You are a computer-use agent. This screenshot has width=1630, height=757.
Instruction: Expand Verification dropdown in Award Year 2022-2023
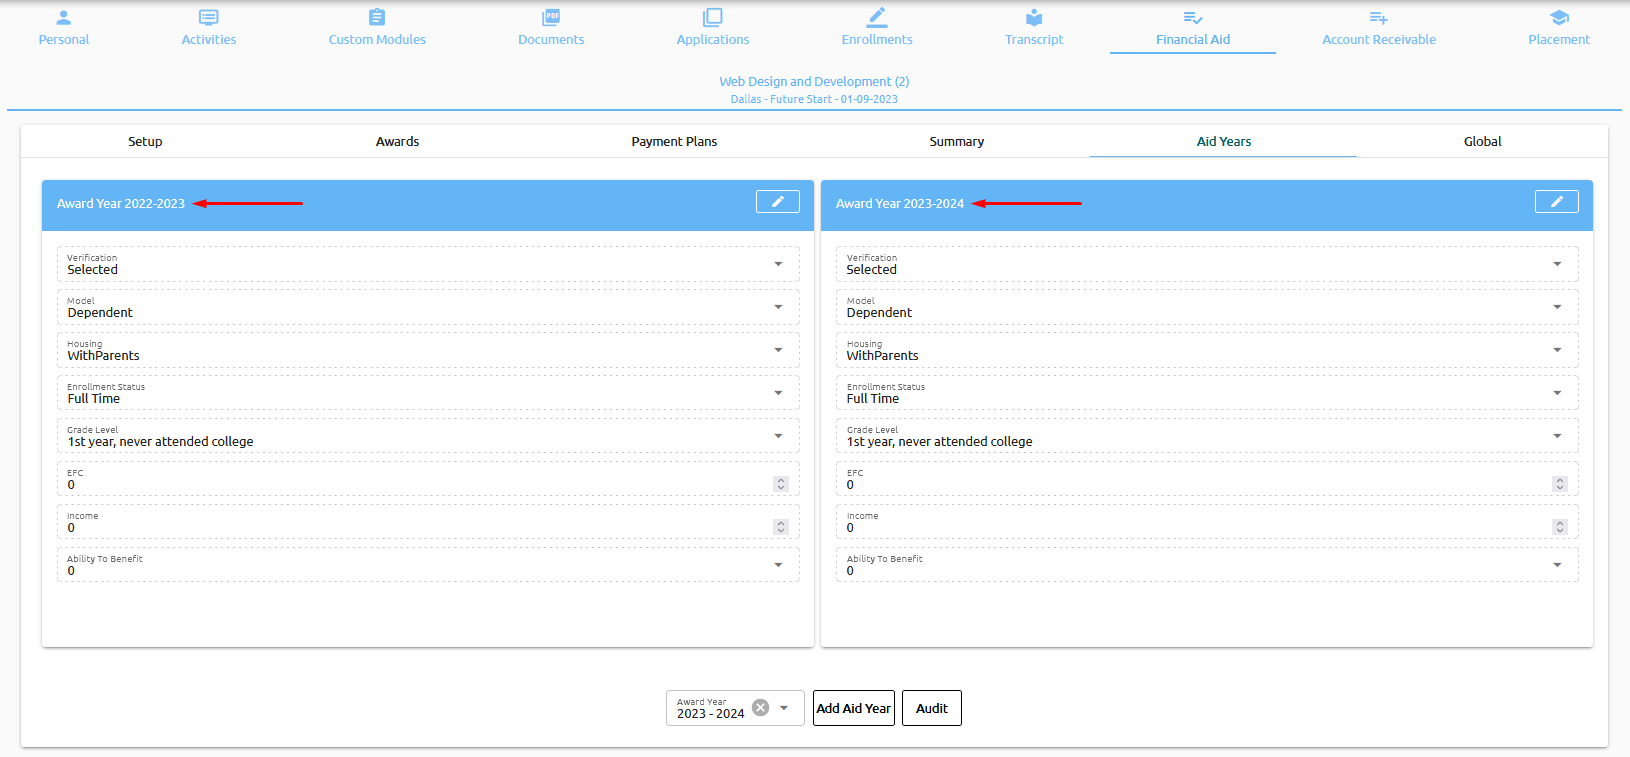(778, 264)
